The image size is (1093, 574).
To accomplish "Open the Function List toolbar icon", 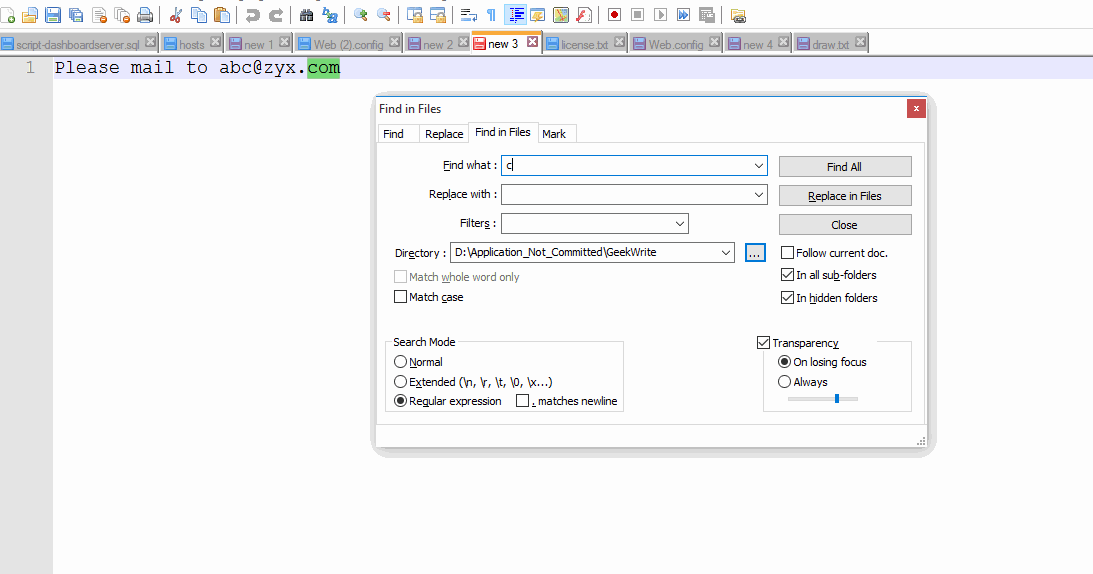I will pos(583,15).
